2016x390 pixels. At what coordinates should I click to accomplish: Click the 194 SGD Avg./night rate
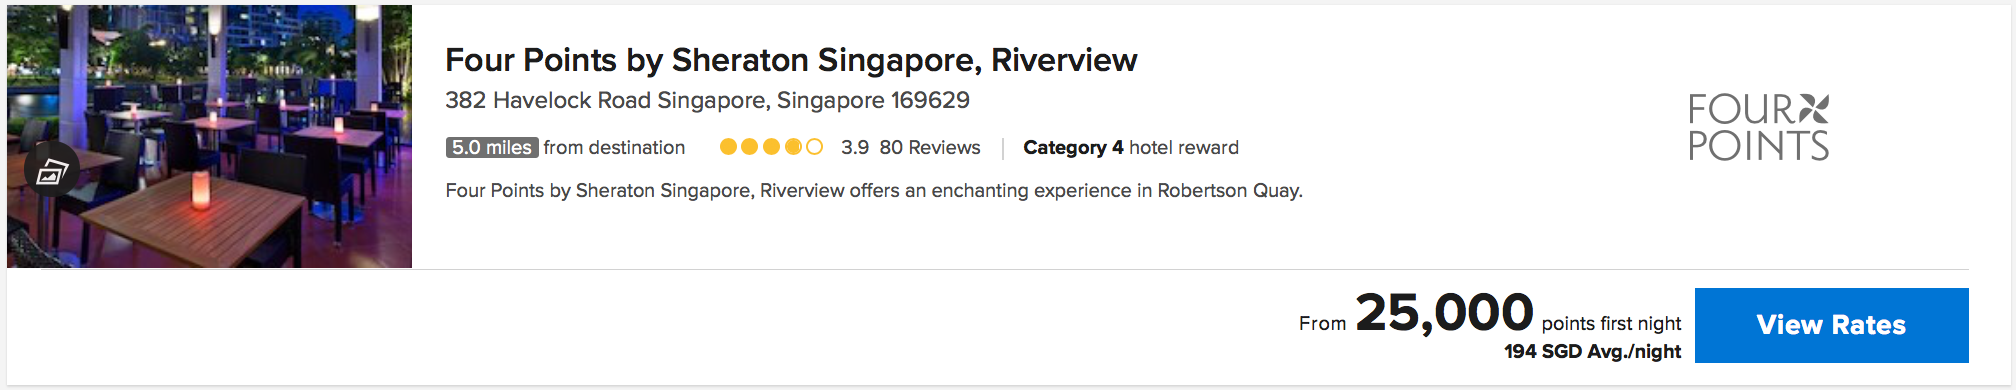click(1593, 352)
